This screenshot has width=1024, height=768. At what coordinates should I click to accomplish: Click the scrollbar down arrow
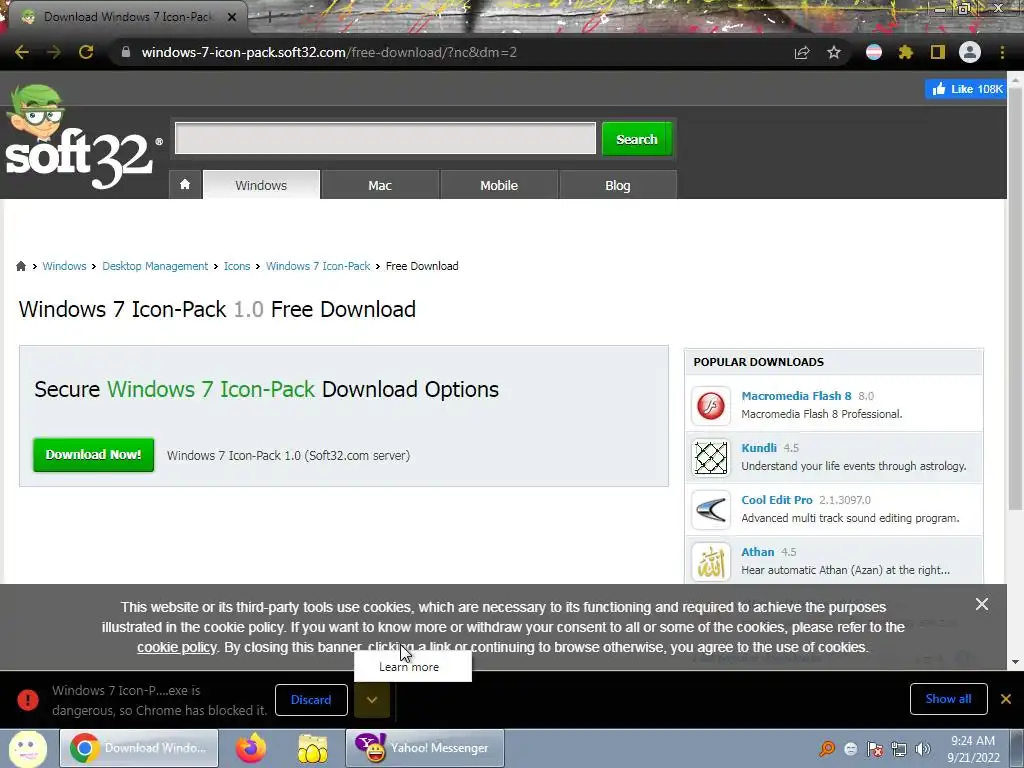[1015, 662]
